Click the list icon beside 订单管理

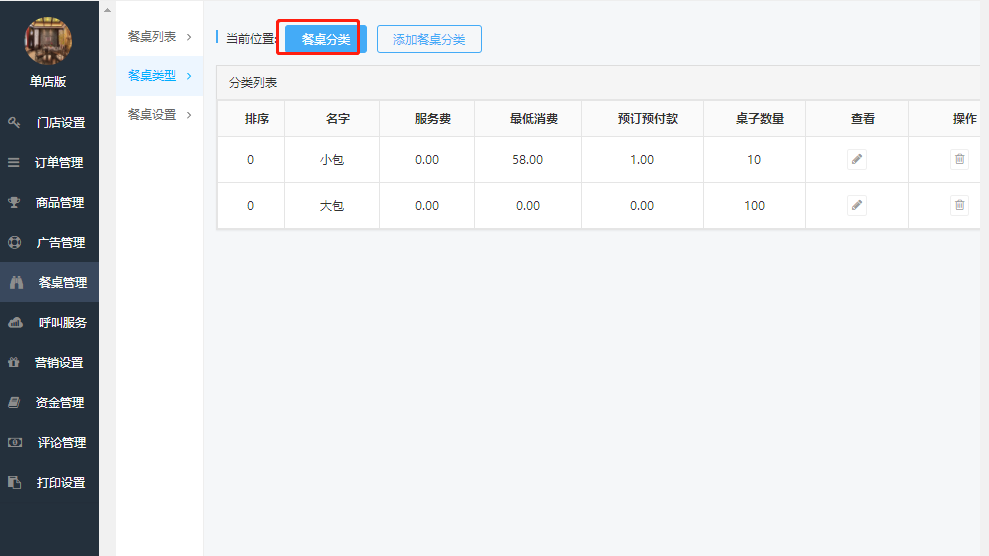[x=14, y=163]
